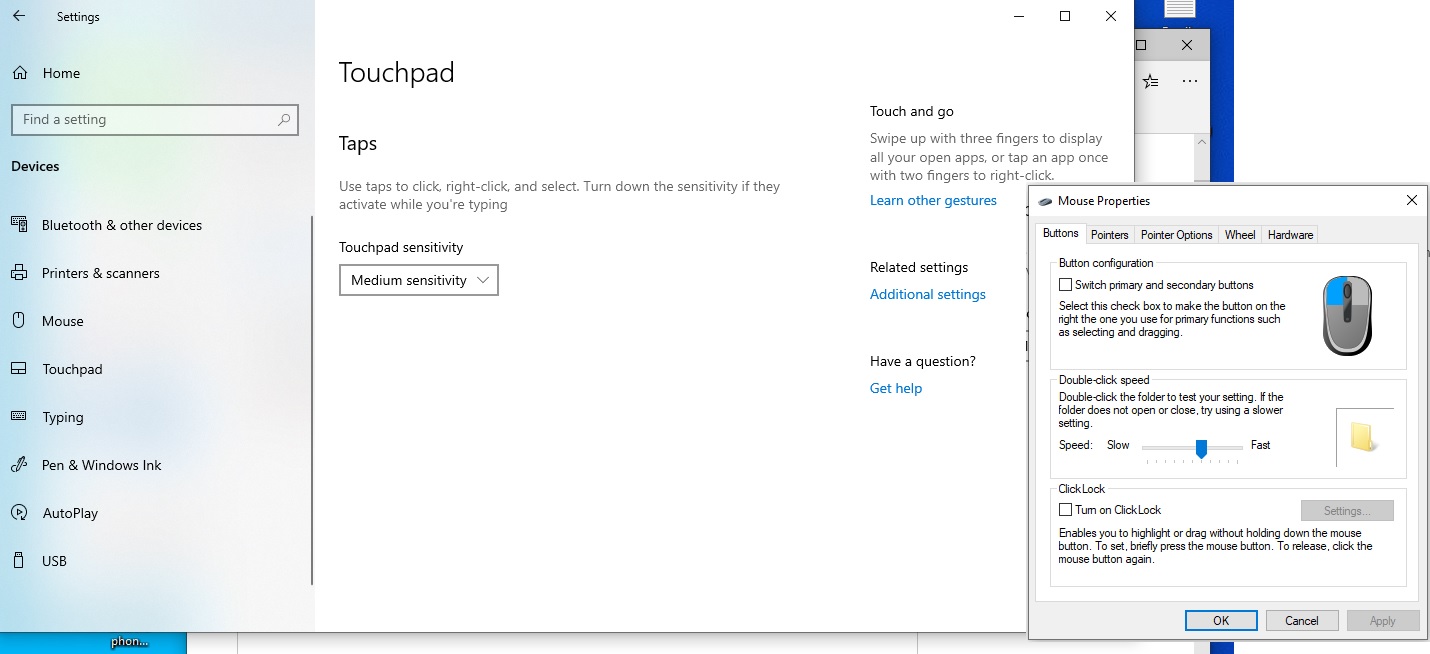The width and height of the screenshot is (1430, 654).
Task: Confirm Mouse Properties with OK
Action: click(x=1221, y=620)
